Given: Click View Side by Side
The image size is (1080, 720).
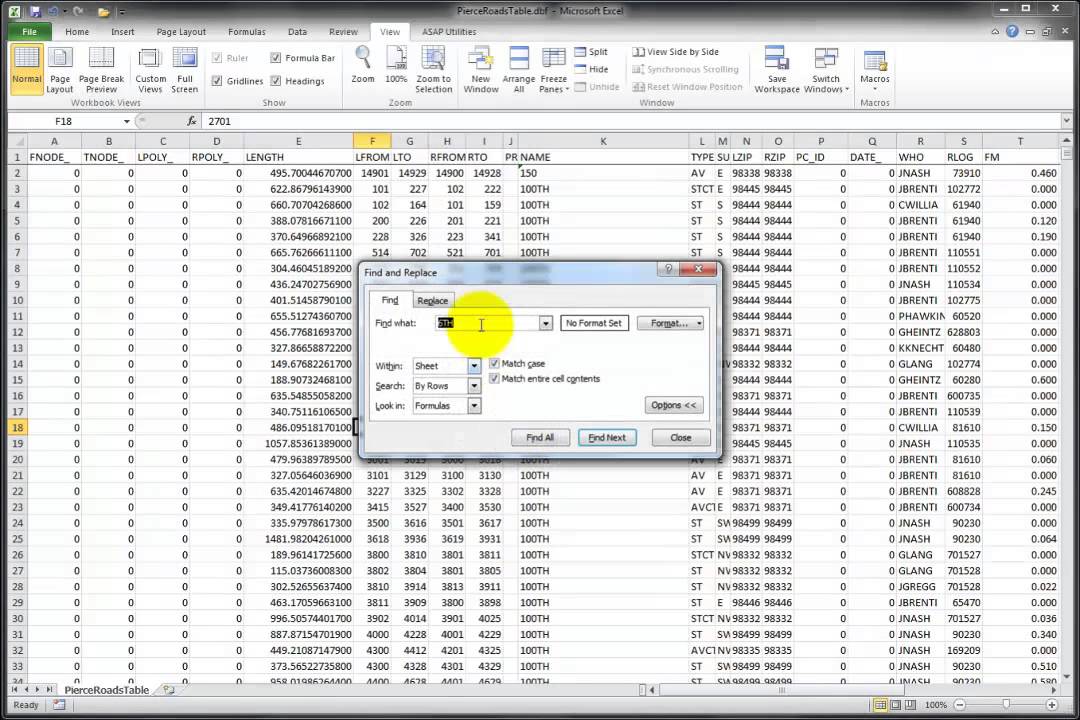Looking at the screenshot, I should [x=676, y=52].
